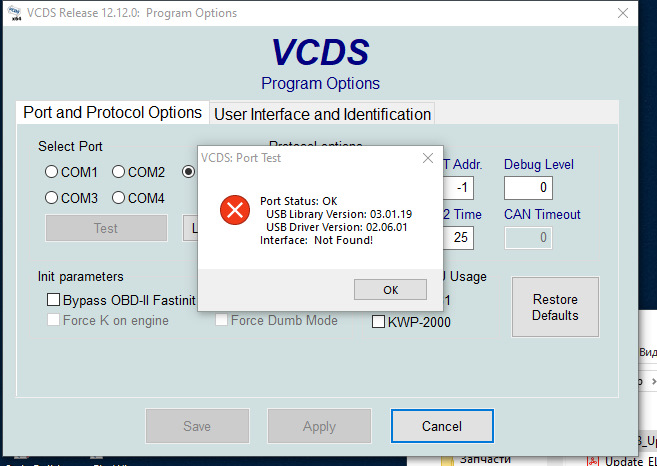The width and height of the screenshot is (657, 466).
Task: Cancel the Program Options window
Action: point(441,426)
